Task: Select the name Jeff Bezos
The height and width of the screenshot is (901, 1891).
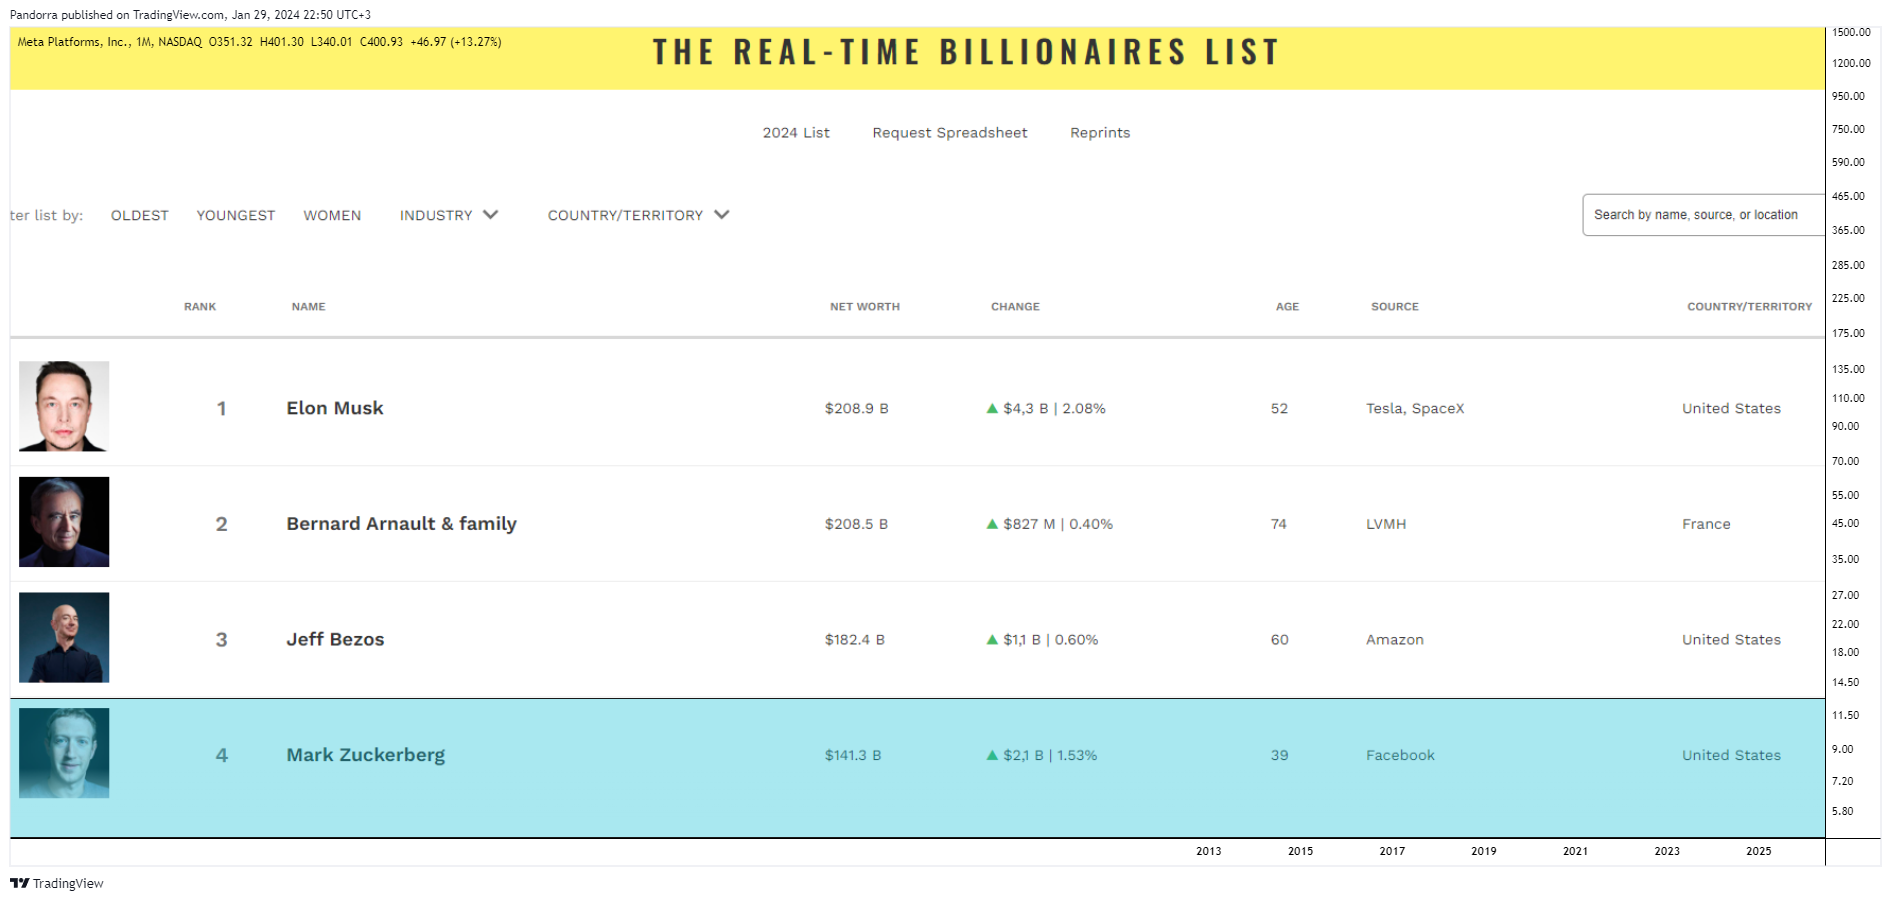Action: [335, 640]
